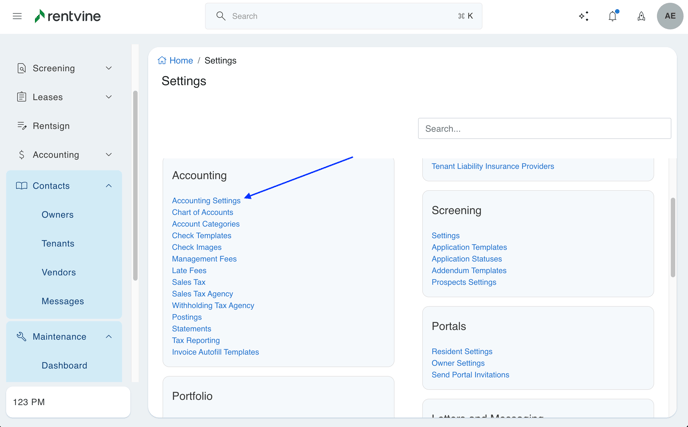Click the settings Search field

(544, 128)
